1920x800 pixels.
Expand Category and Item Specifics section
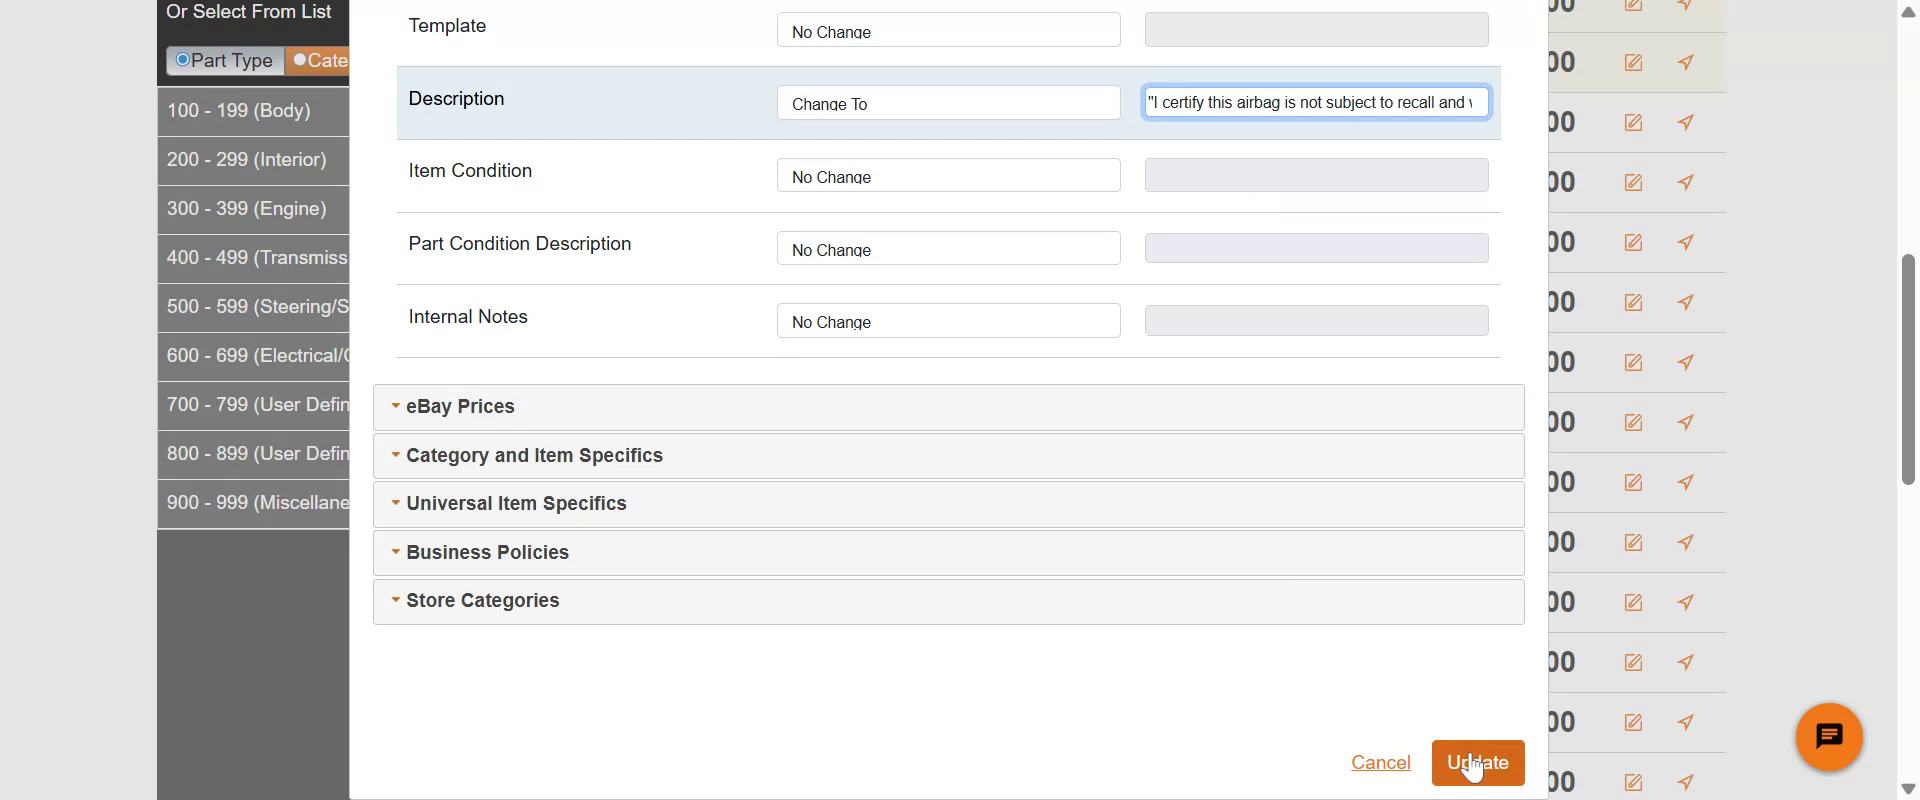point(534,456)
